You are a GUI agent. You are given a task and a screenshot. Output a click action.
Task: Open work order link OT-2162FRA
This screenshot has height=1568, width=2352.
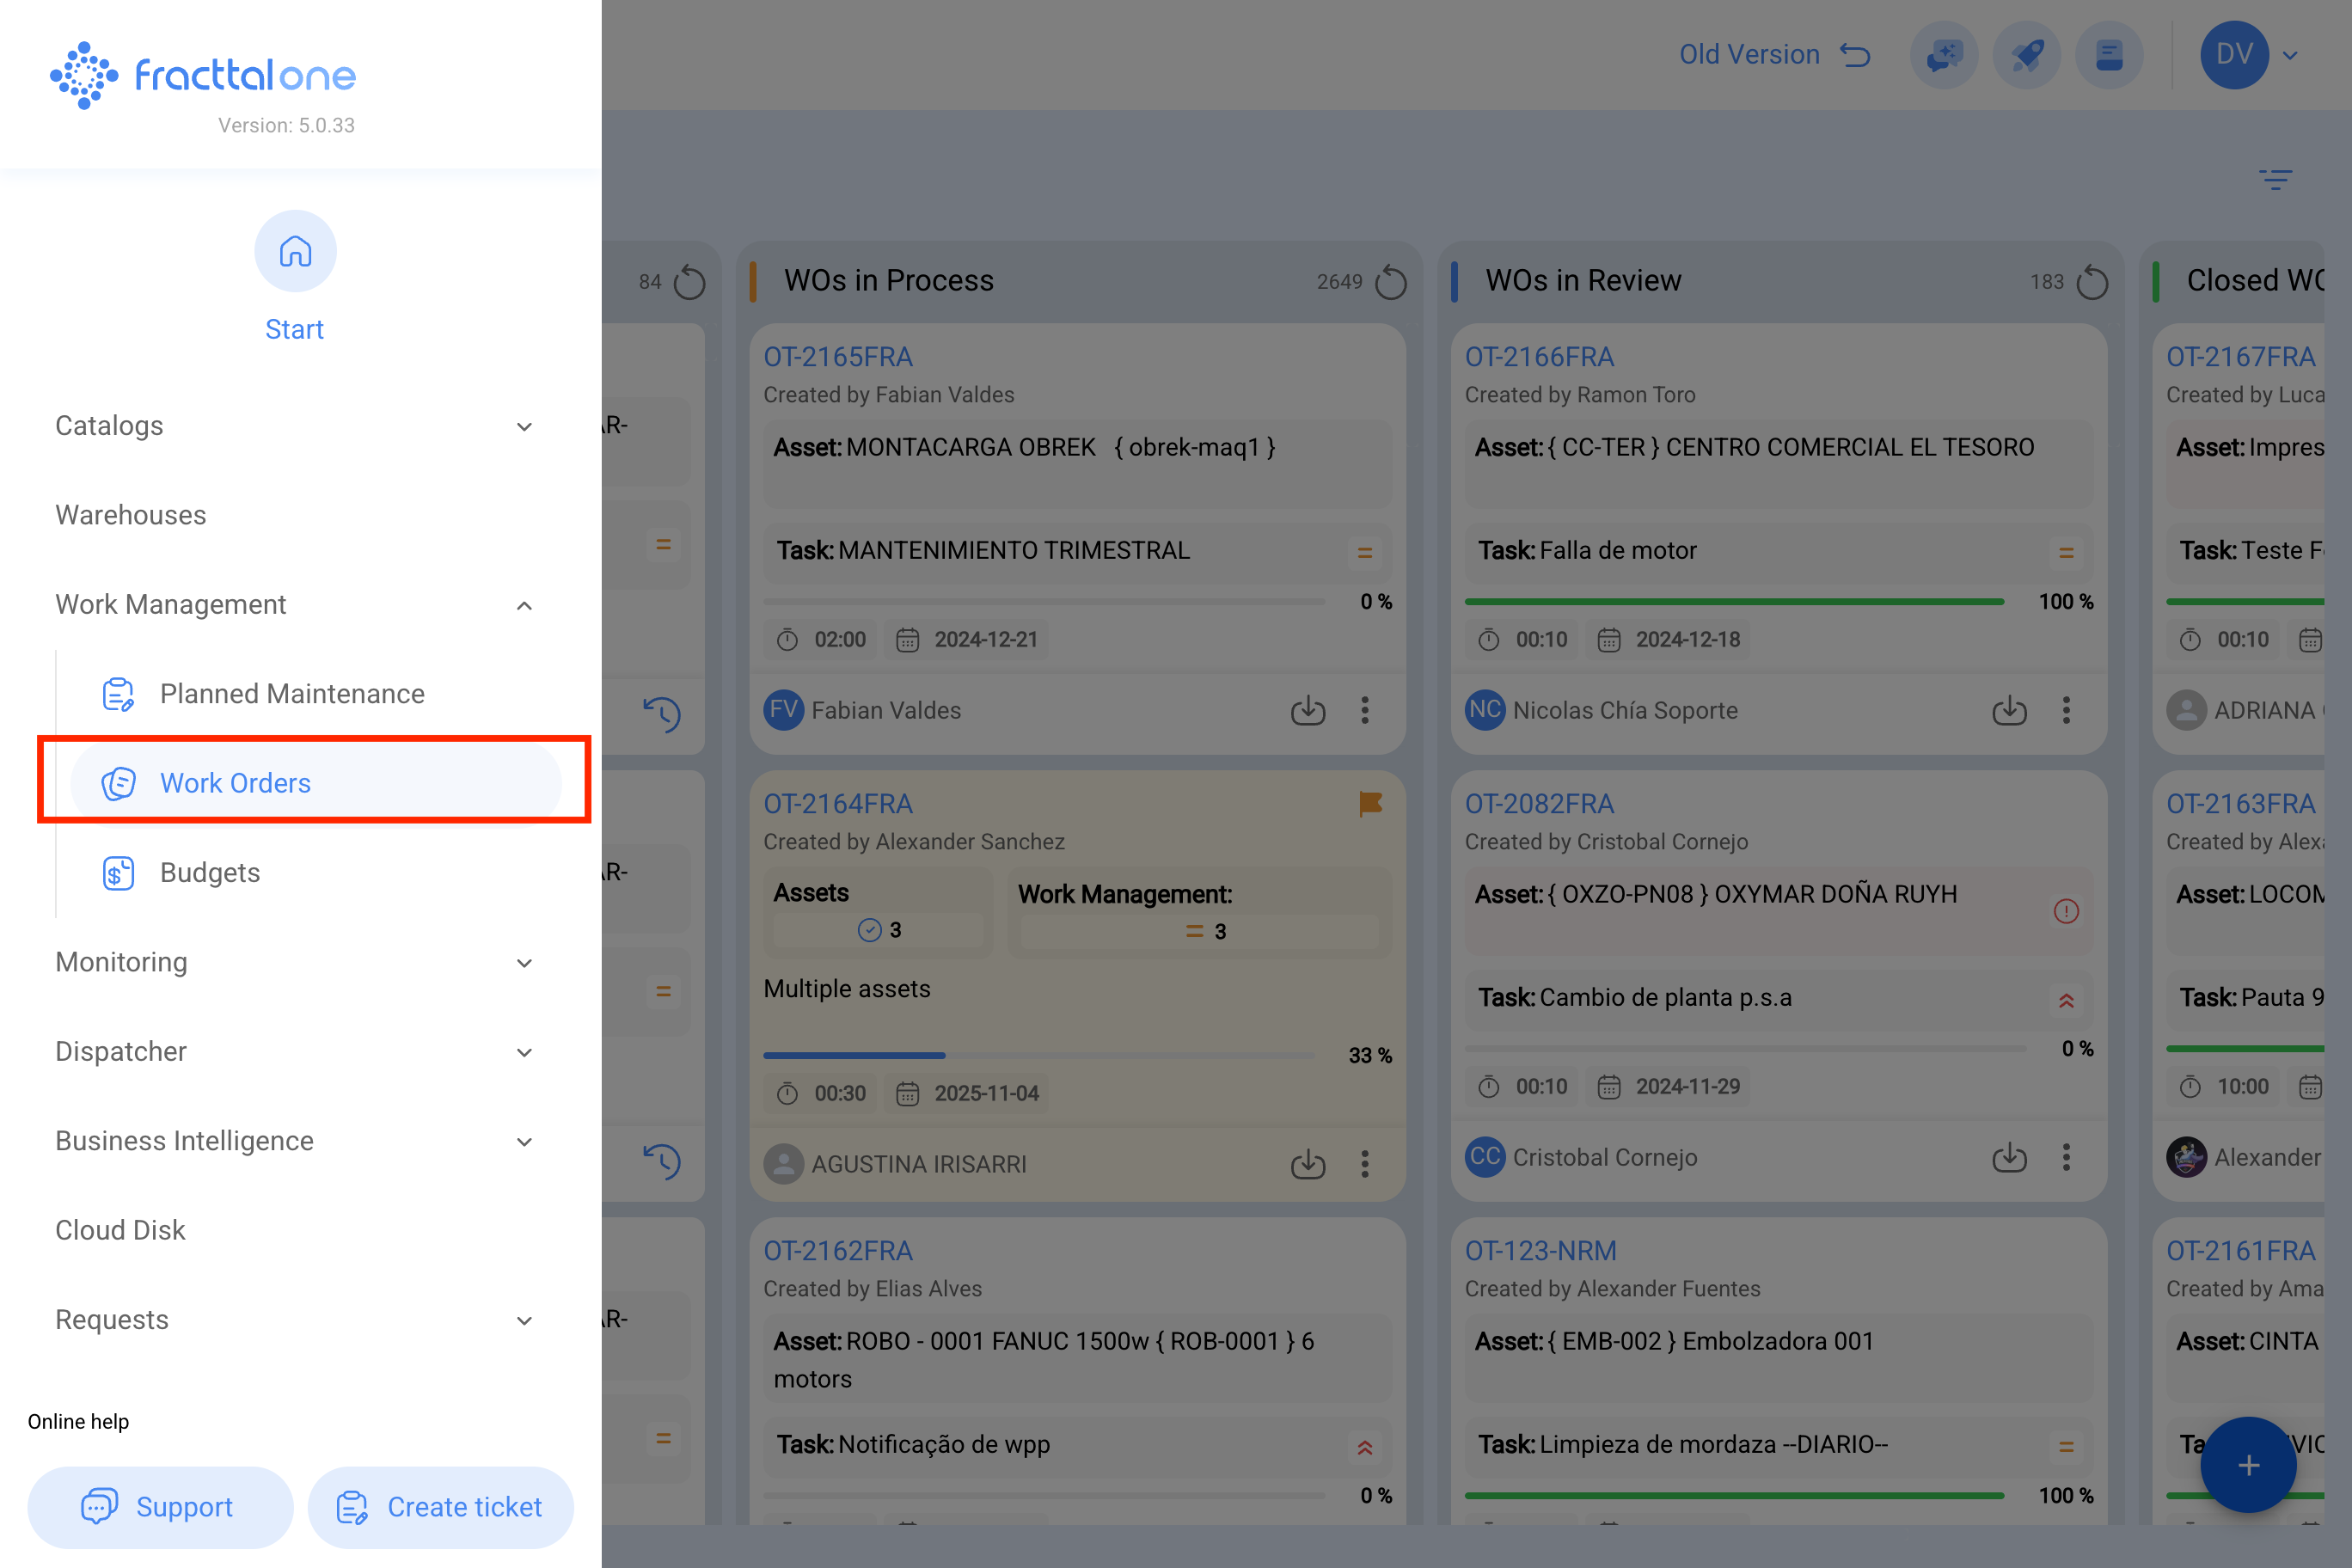[838, 1251]
